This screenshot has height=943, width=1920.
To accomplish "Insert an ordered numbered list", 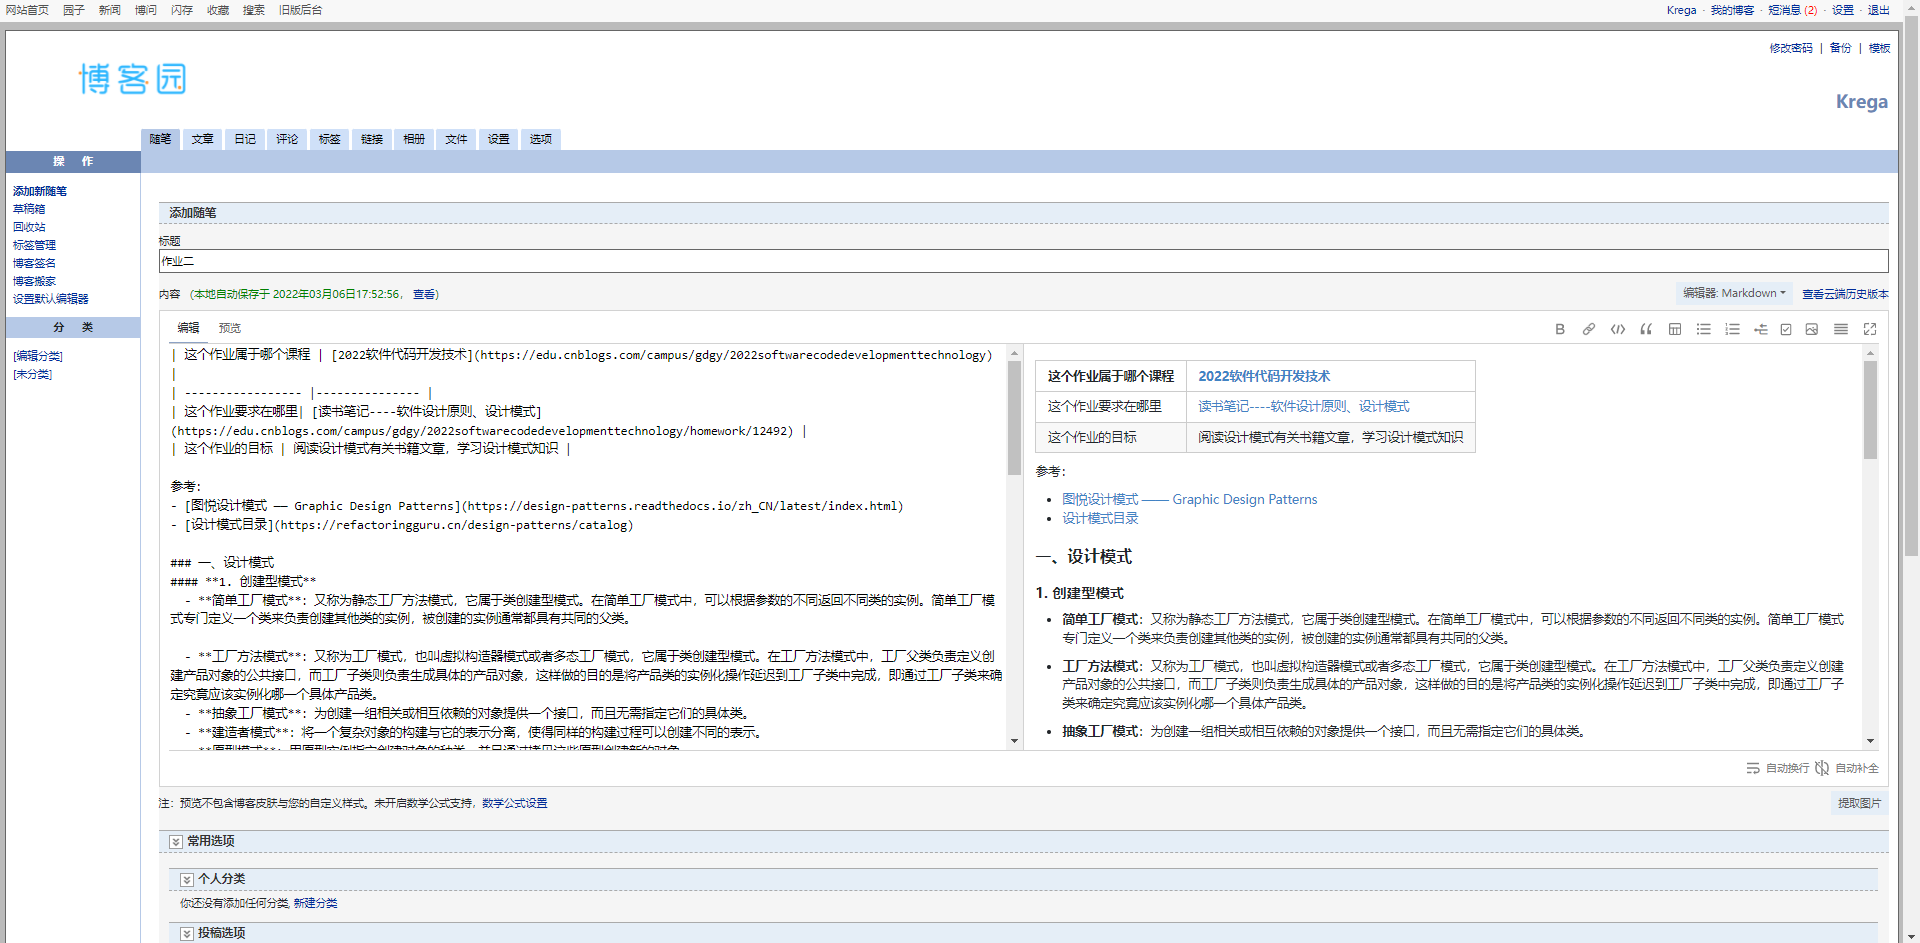I will [x=1732, y=329].
